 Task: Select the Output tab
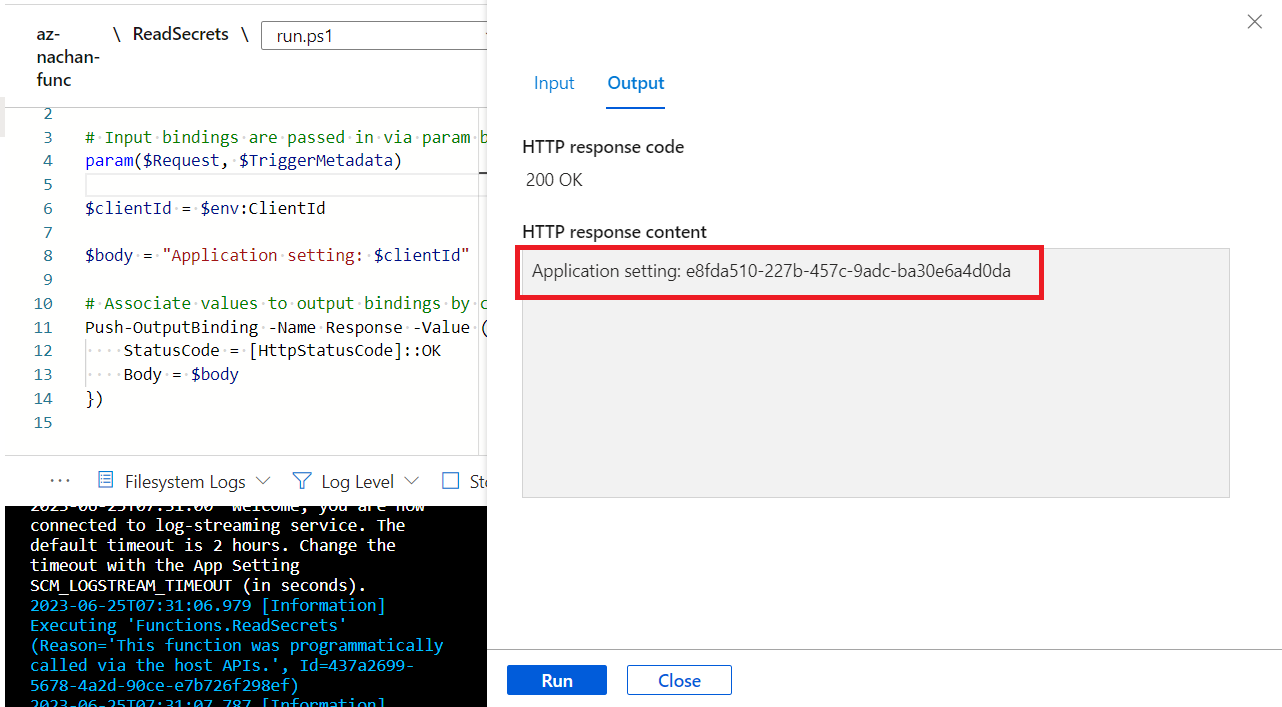point(636,83)
